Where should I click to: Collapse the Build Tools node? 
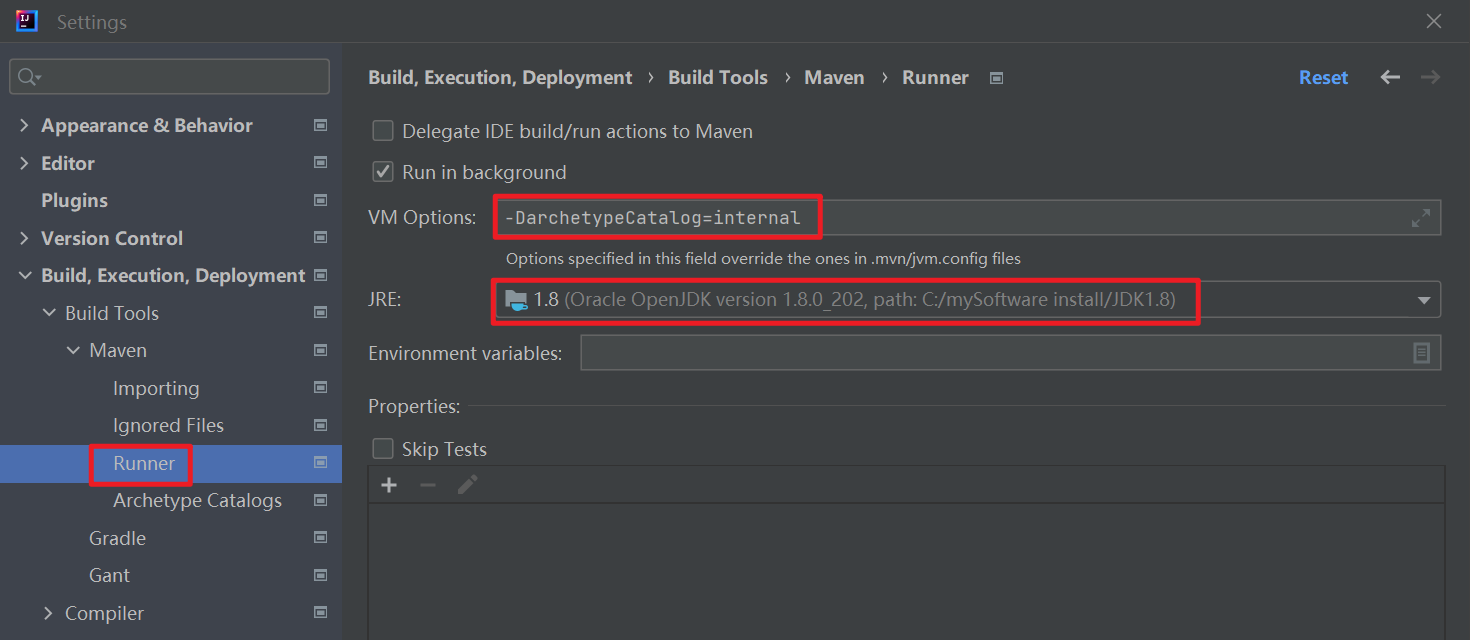(48, 313)
